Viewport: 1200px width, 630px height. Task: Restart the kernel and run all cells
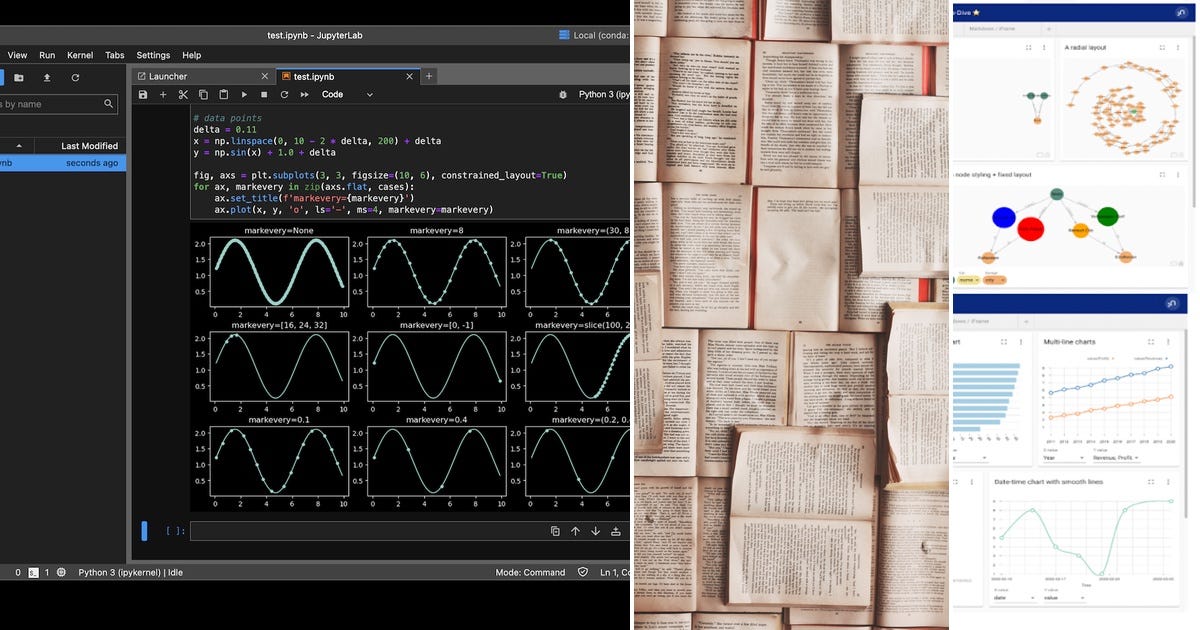304,94
